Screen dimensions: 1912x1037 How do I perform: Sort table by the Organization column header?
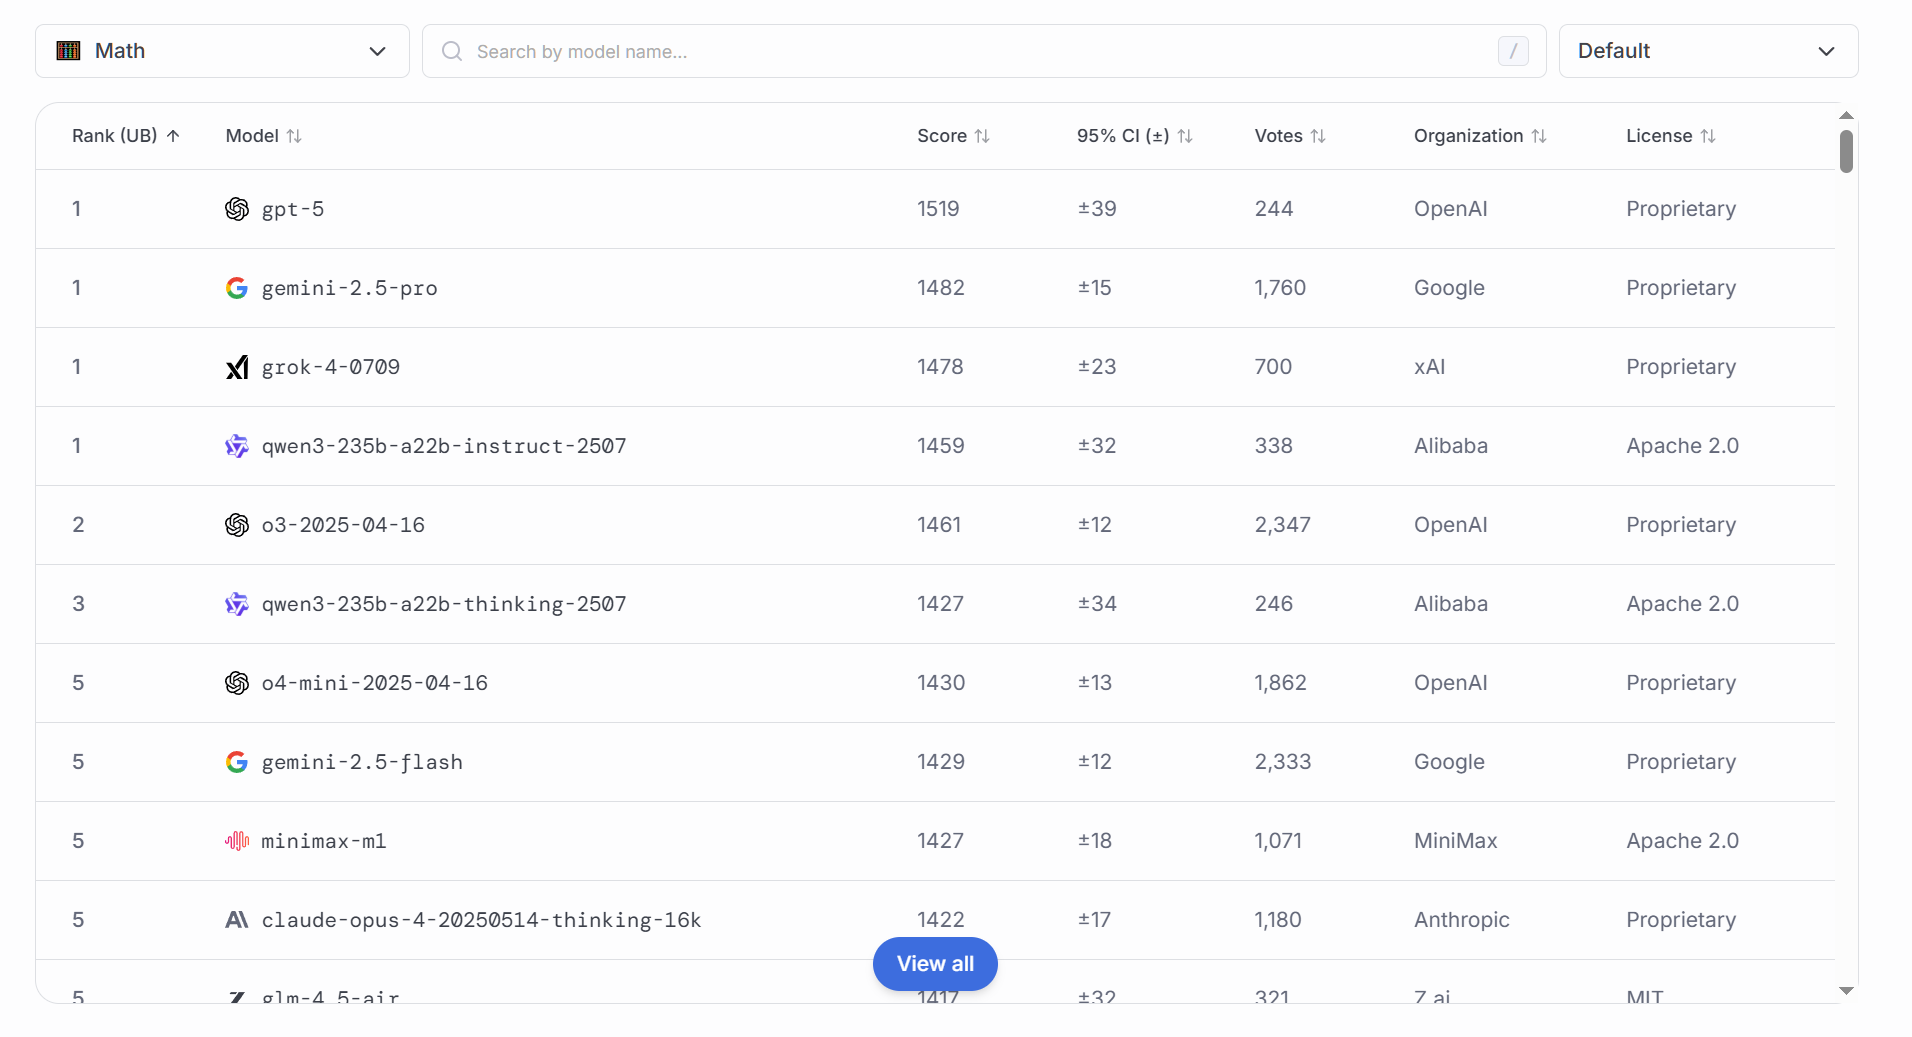click(1480, 136)
